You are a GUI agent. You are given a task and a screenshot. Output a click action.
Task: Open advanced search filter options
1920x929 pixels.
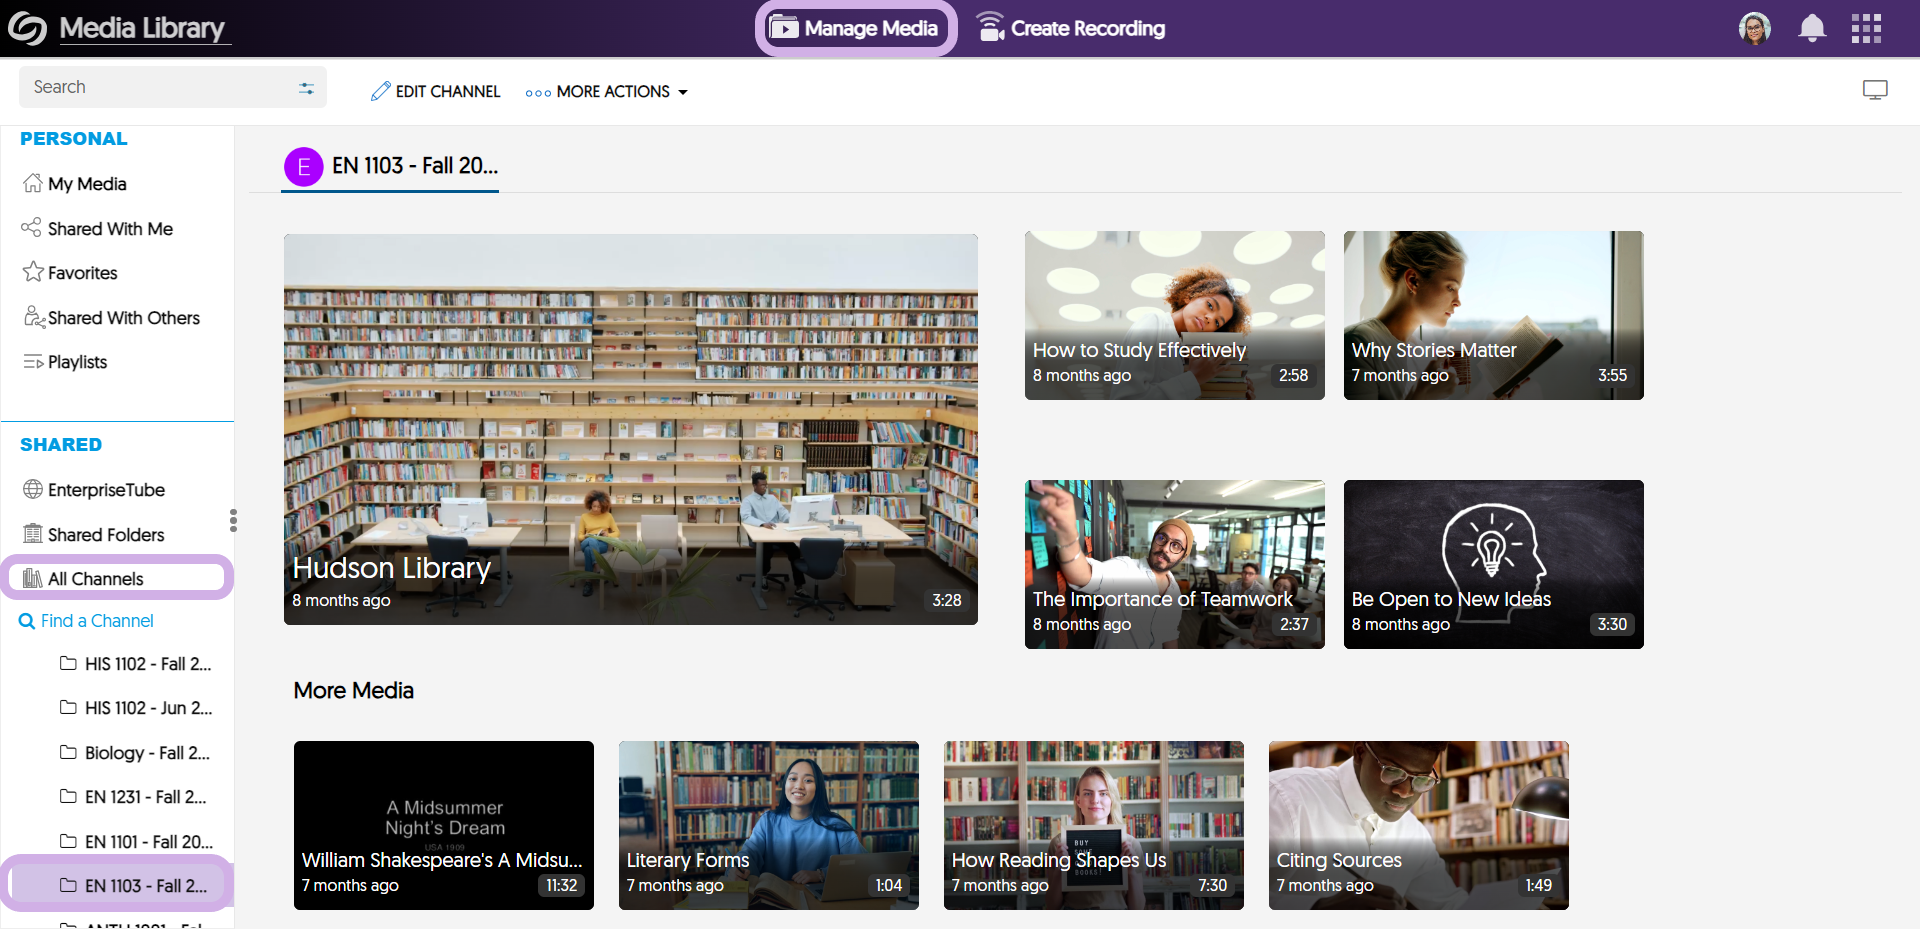[306, 88]
